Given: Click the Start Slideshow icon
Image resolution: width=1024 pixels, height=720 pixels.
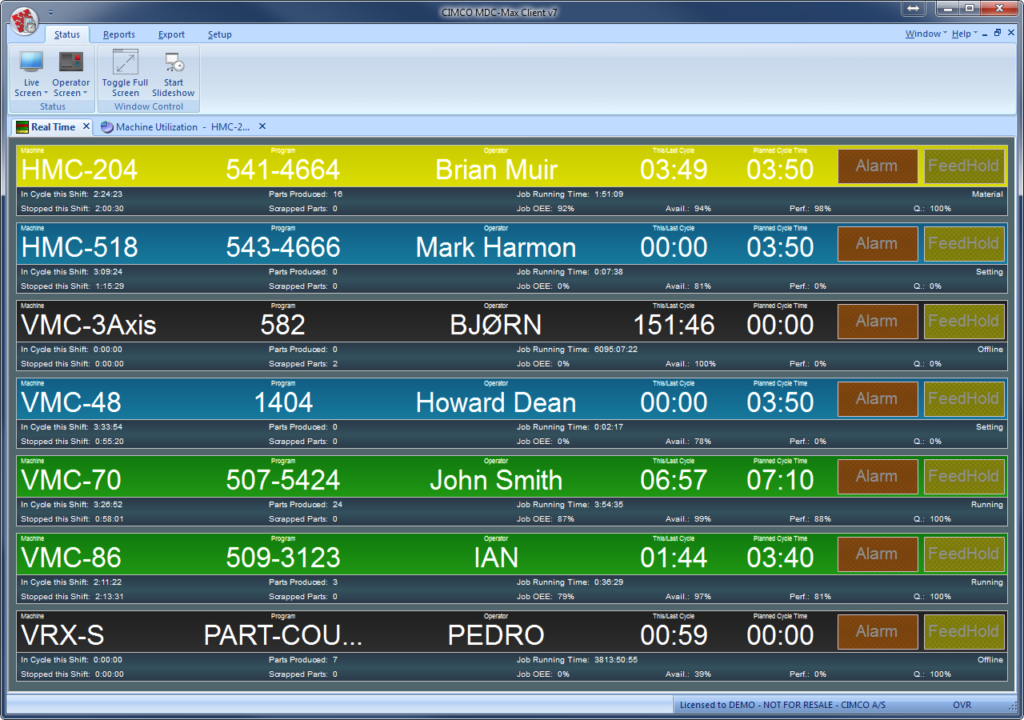Looking at the screenshot, I should pos(174,62).
